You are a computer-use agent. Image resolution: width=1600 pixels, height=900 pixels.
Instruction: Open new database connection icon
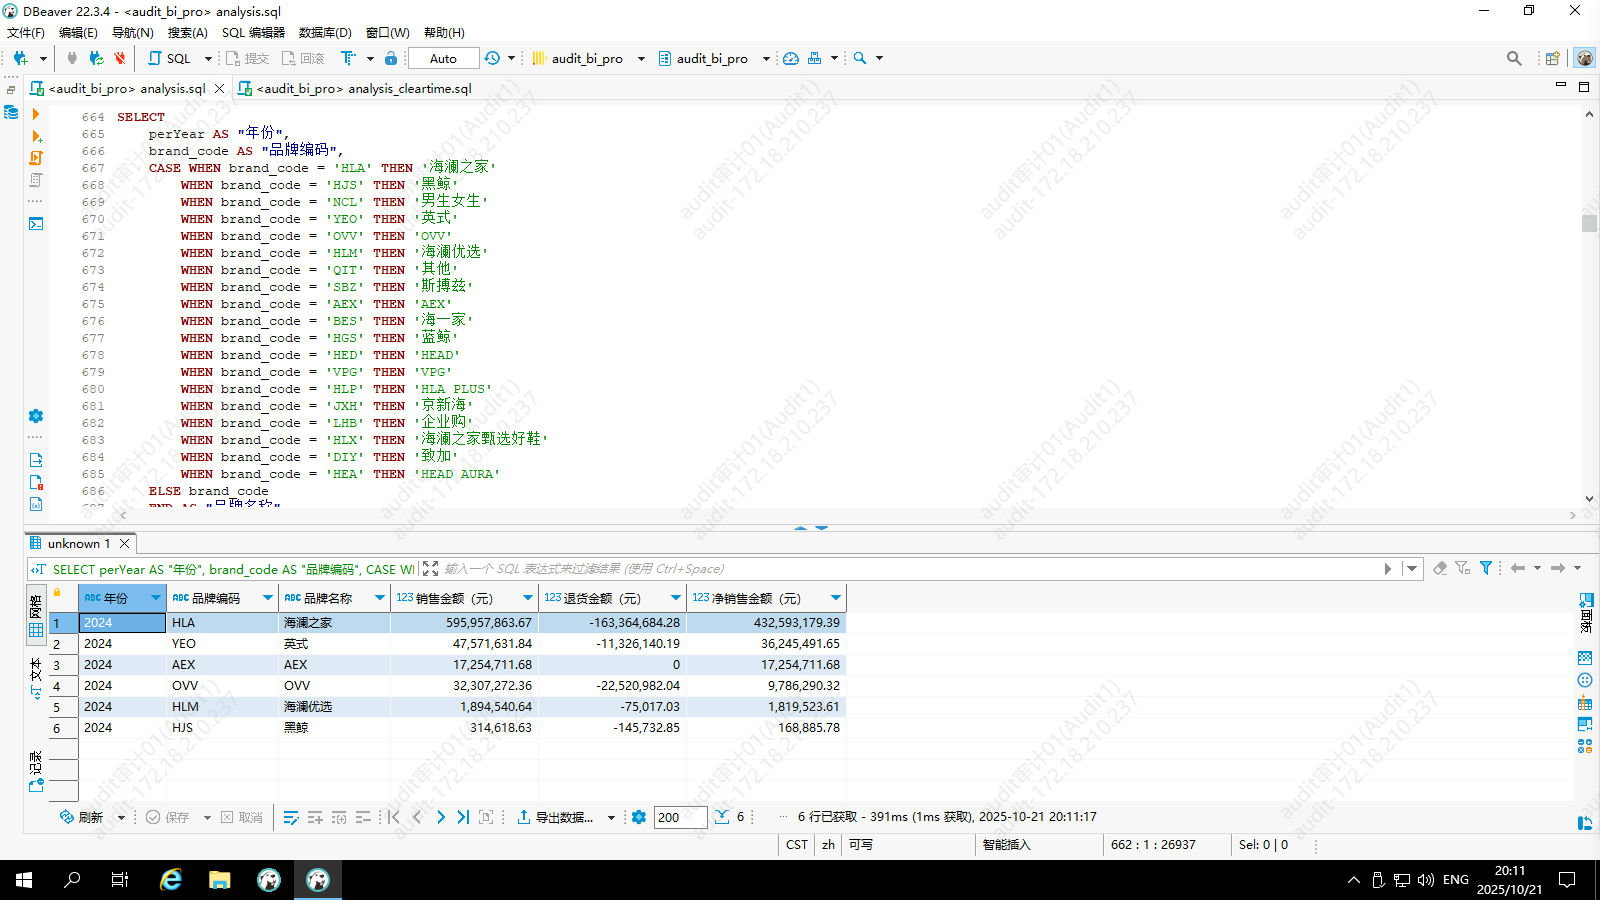pyautogui.click(x=20, y=58)
